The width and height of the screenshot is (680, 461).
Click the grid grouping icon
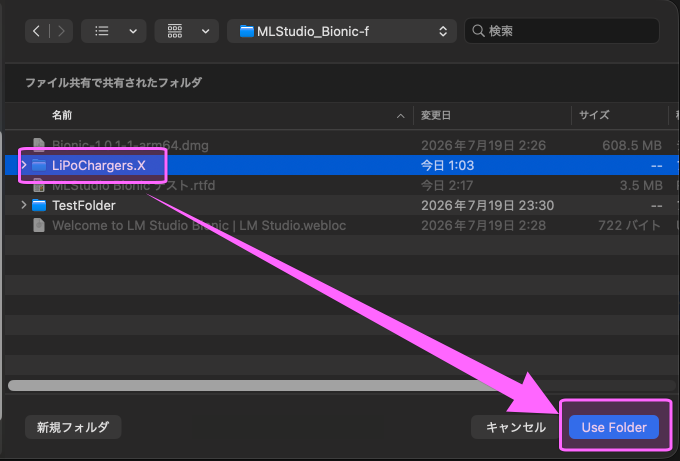click(x=175, y=31)
